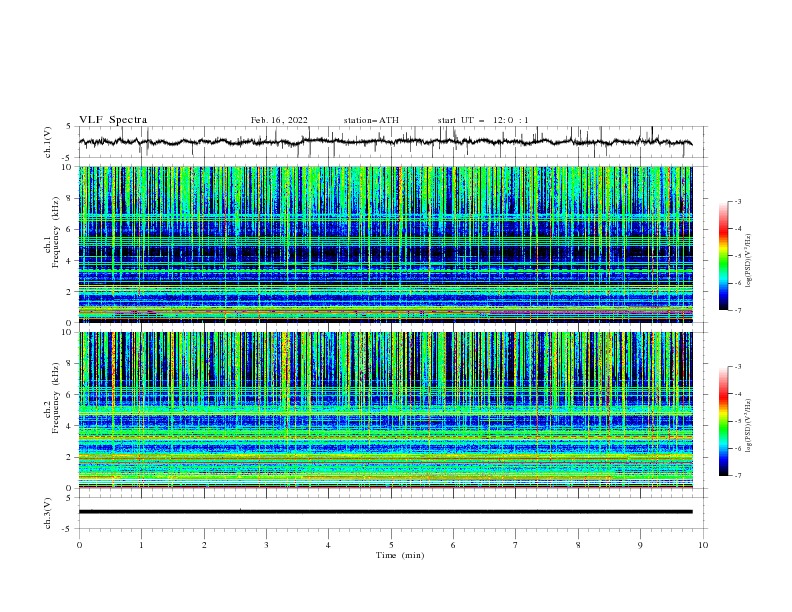Click the 'station=ATH' label

[371, 120]
